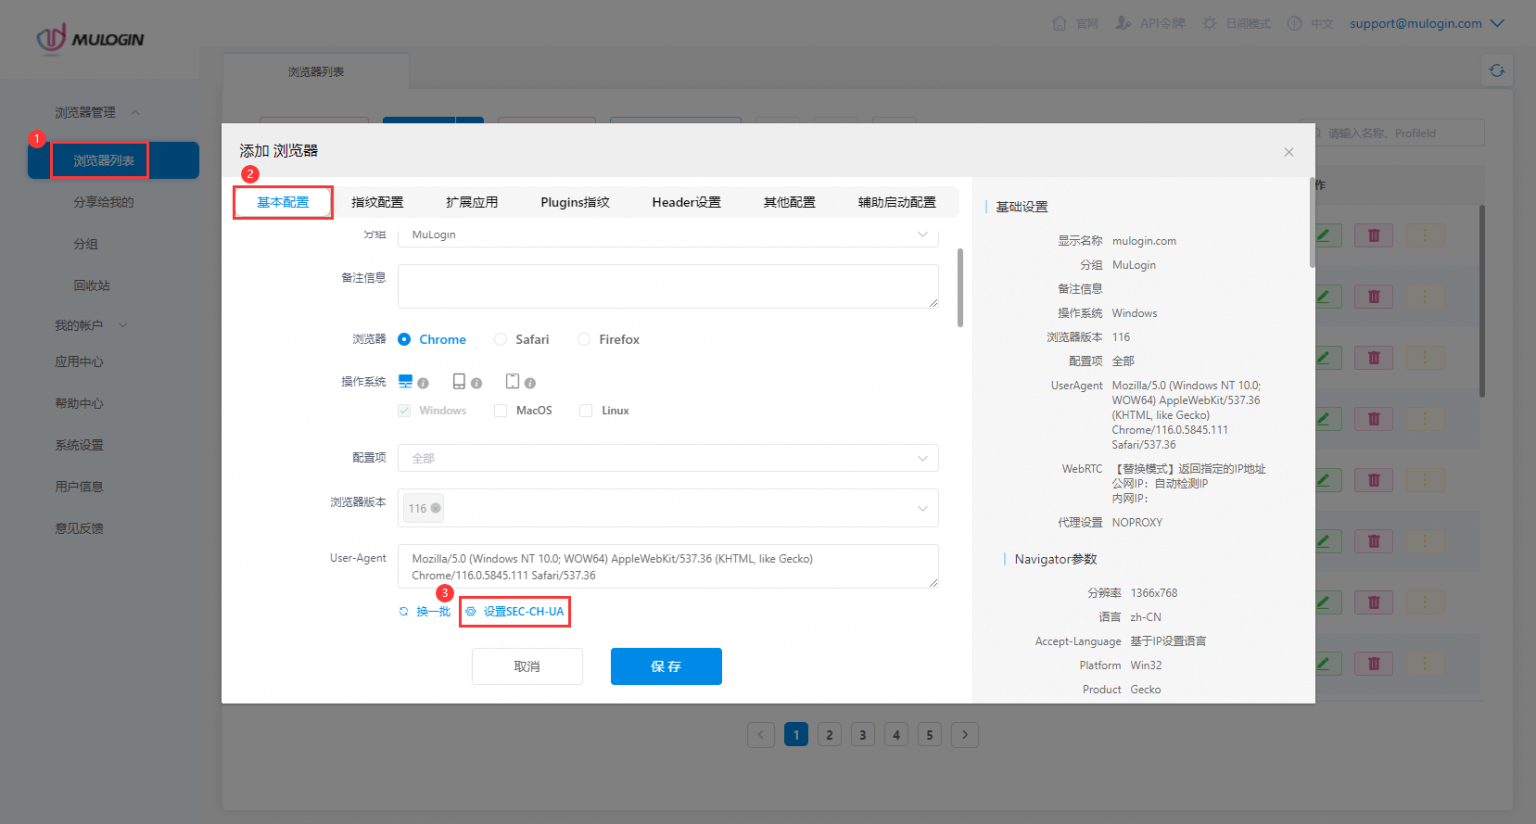Check the MacOS checkbox

point(500,410)
